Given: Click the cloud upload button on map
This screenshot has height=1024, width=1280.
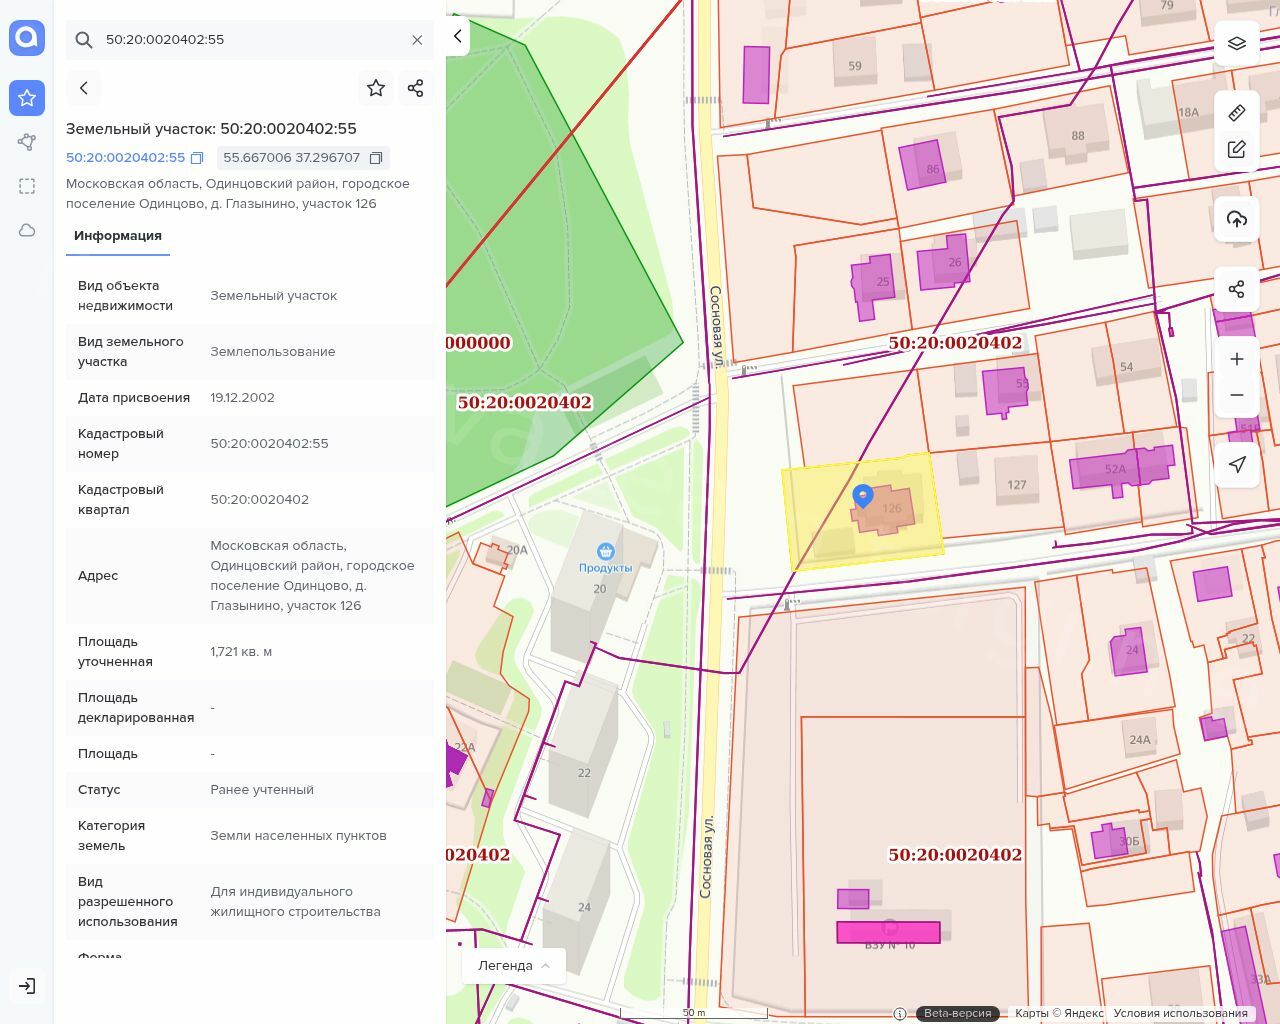Looking at the screenshot, I should pyautogui.click(x=1237, y=219).
